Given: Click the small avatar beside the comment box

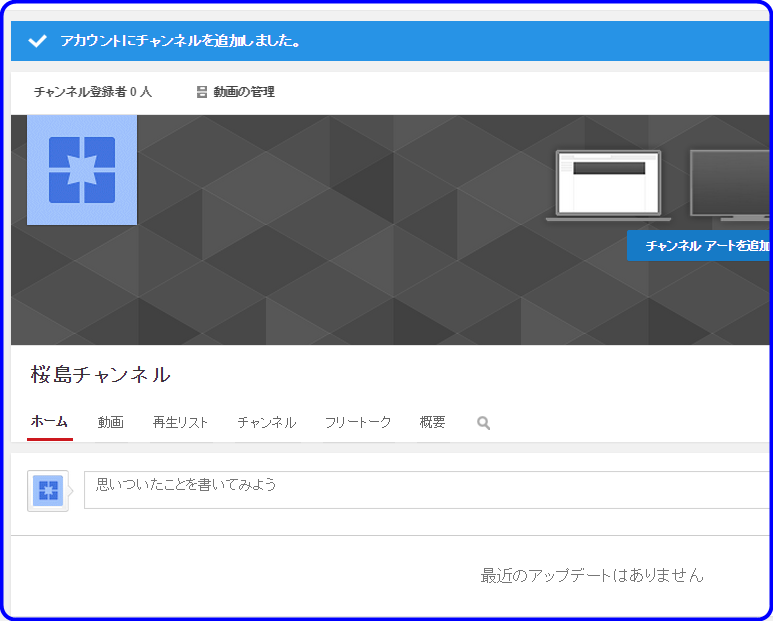Looking at the screenshot, I should (x=48, y=491).
